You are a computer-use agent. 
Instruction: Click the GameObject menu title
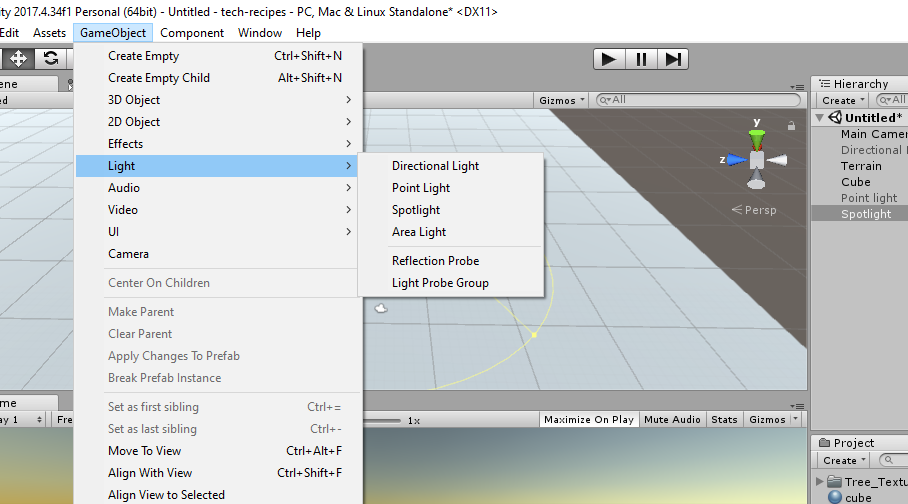pyautogui.click(x=113, y=33)
